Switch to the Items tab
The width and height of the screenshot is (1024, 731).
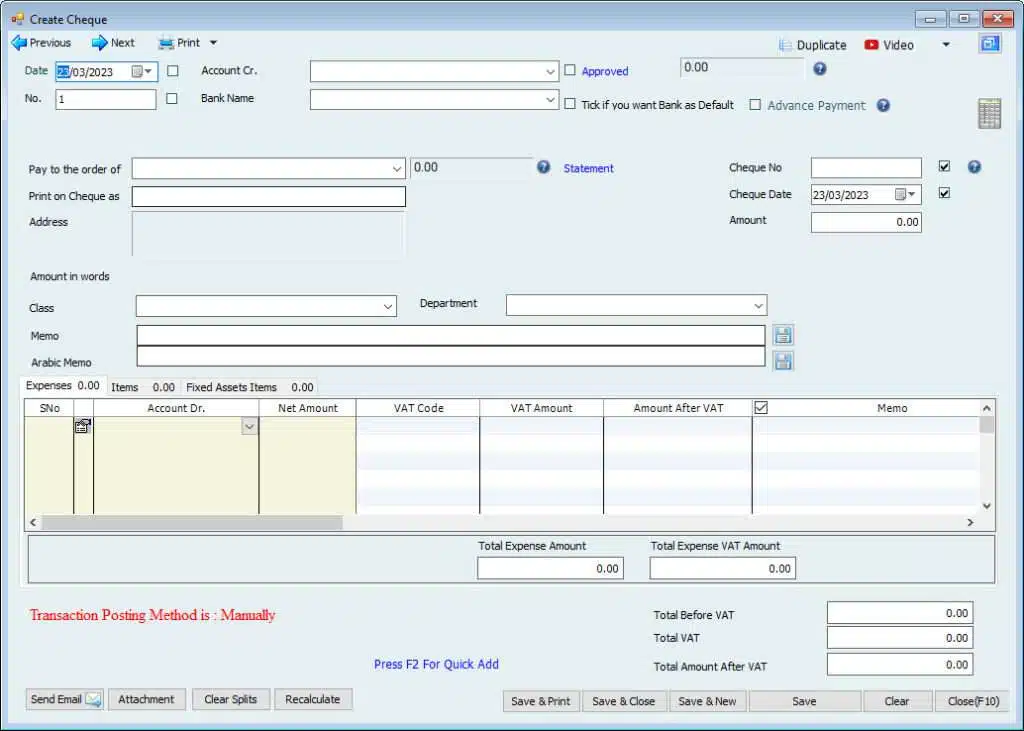pos(142,387)
